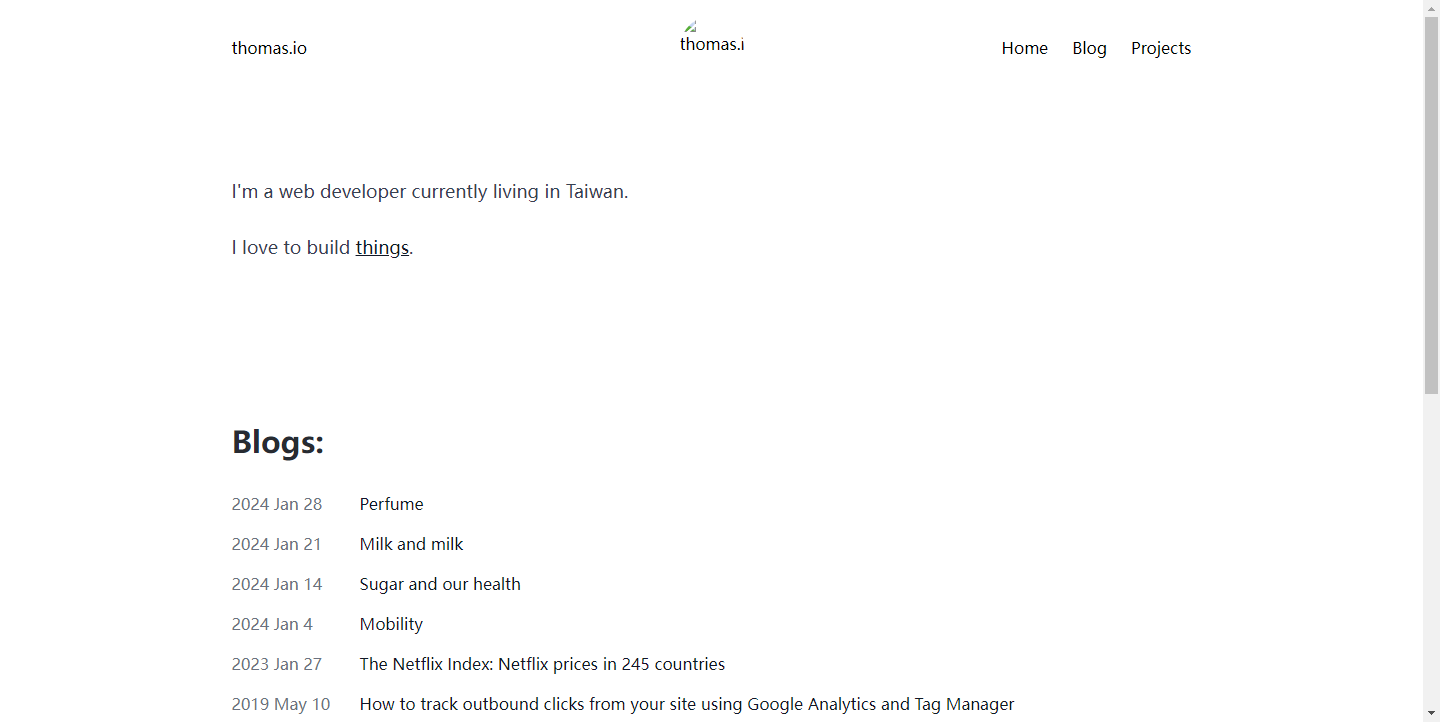Open the "Milk and milk" post
Viewport: 1440px width, 722px height.
click(411, 544)
